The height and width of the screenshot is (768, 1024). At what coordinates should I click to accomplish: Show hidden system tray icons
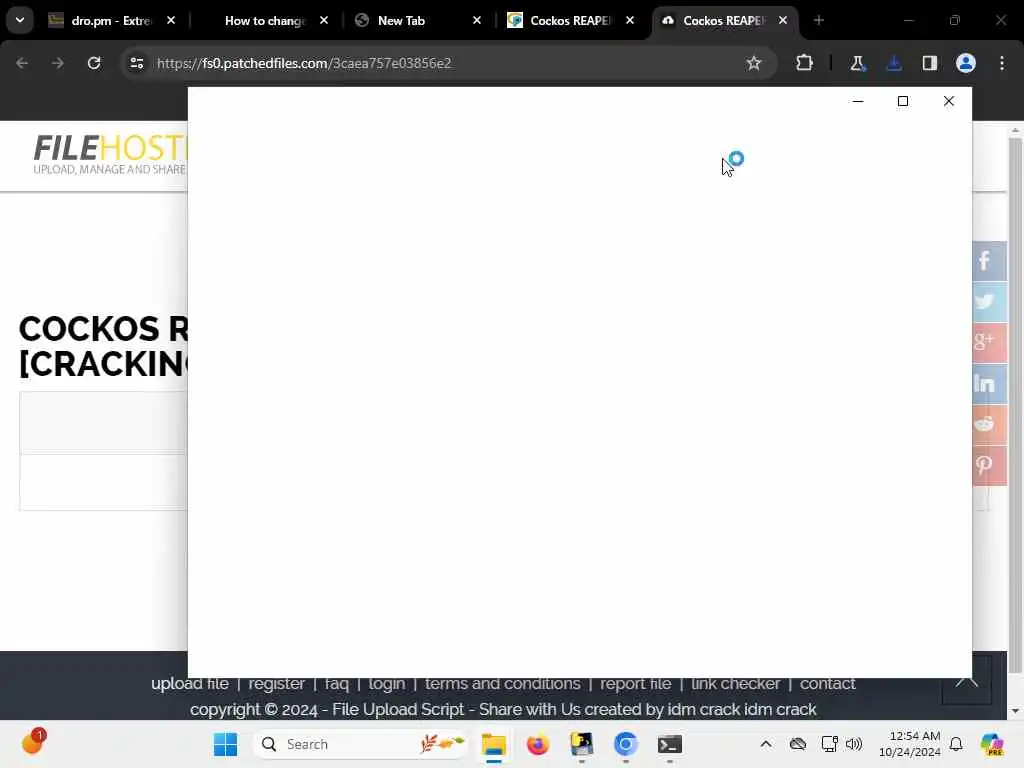766,744
